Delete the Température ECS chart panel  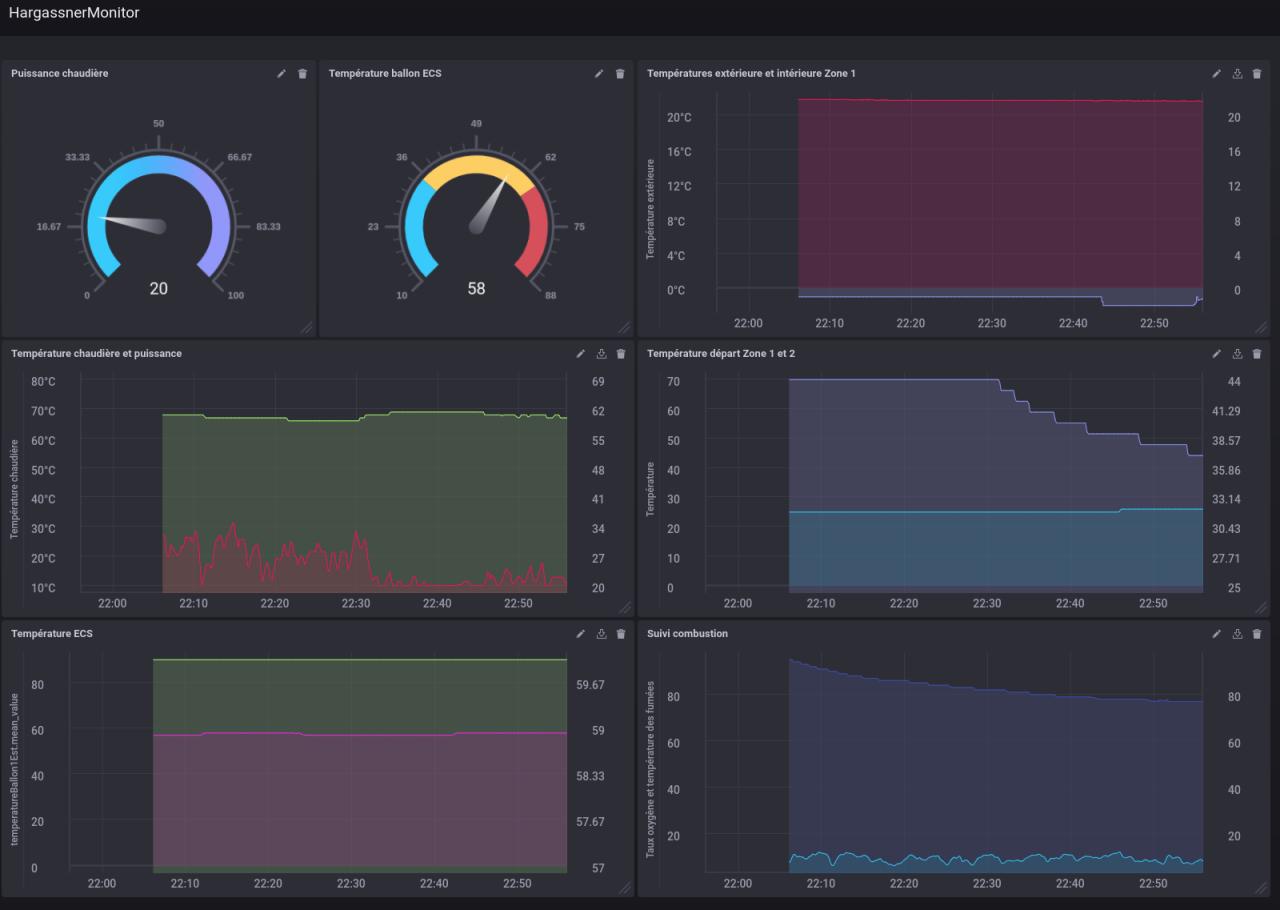[621, 633]
